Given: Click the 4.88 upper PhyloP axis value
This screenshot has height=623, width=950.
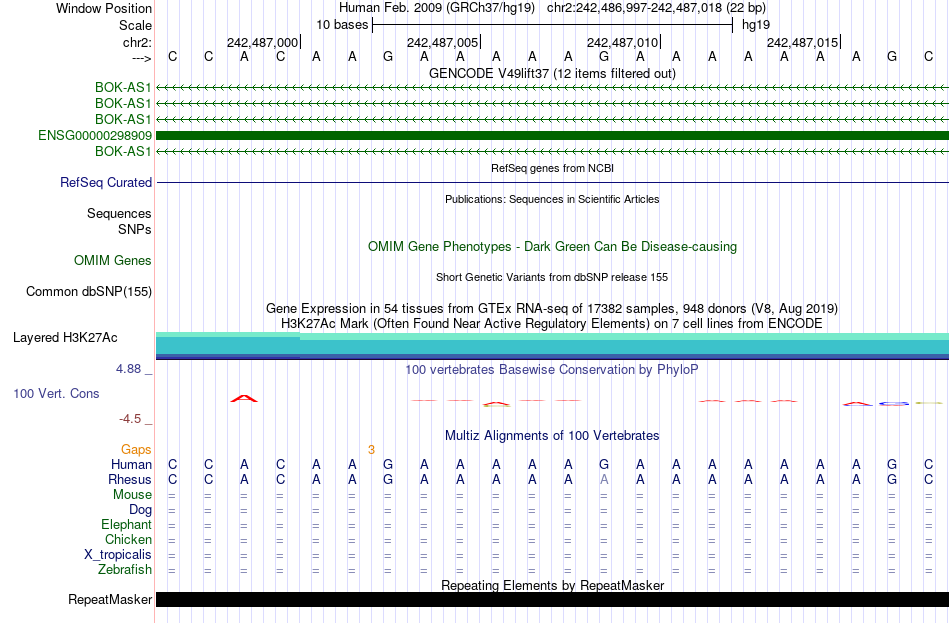Looking at the screenshot, I should 128,368.
